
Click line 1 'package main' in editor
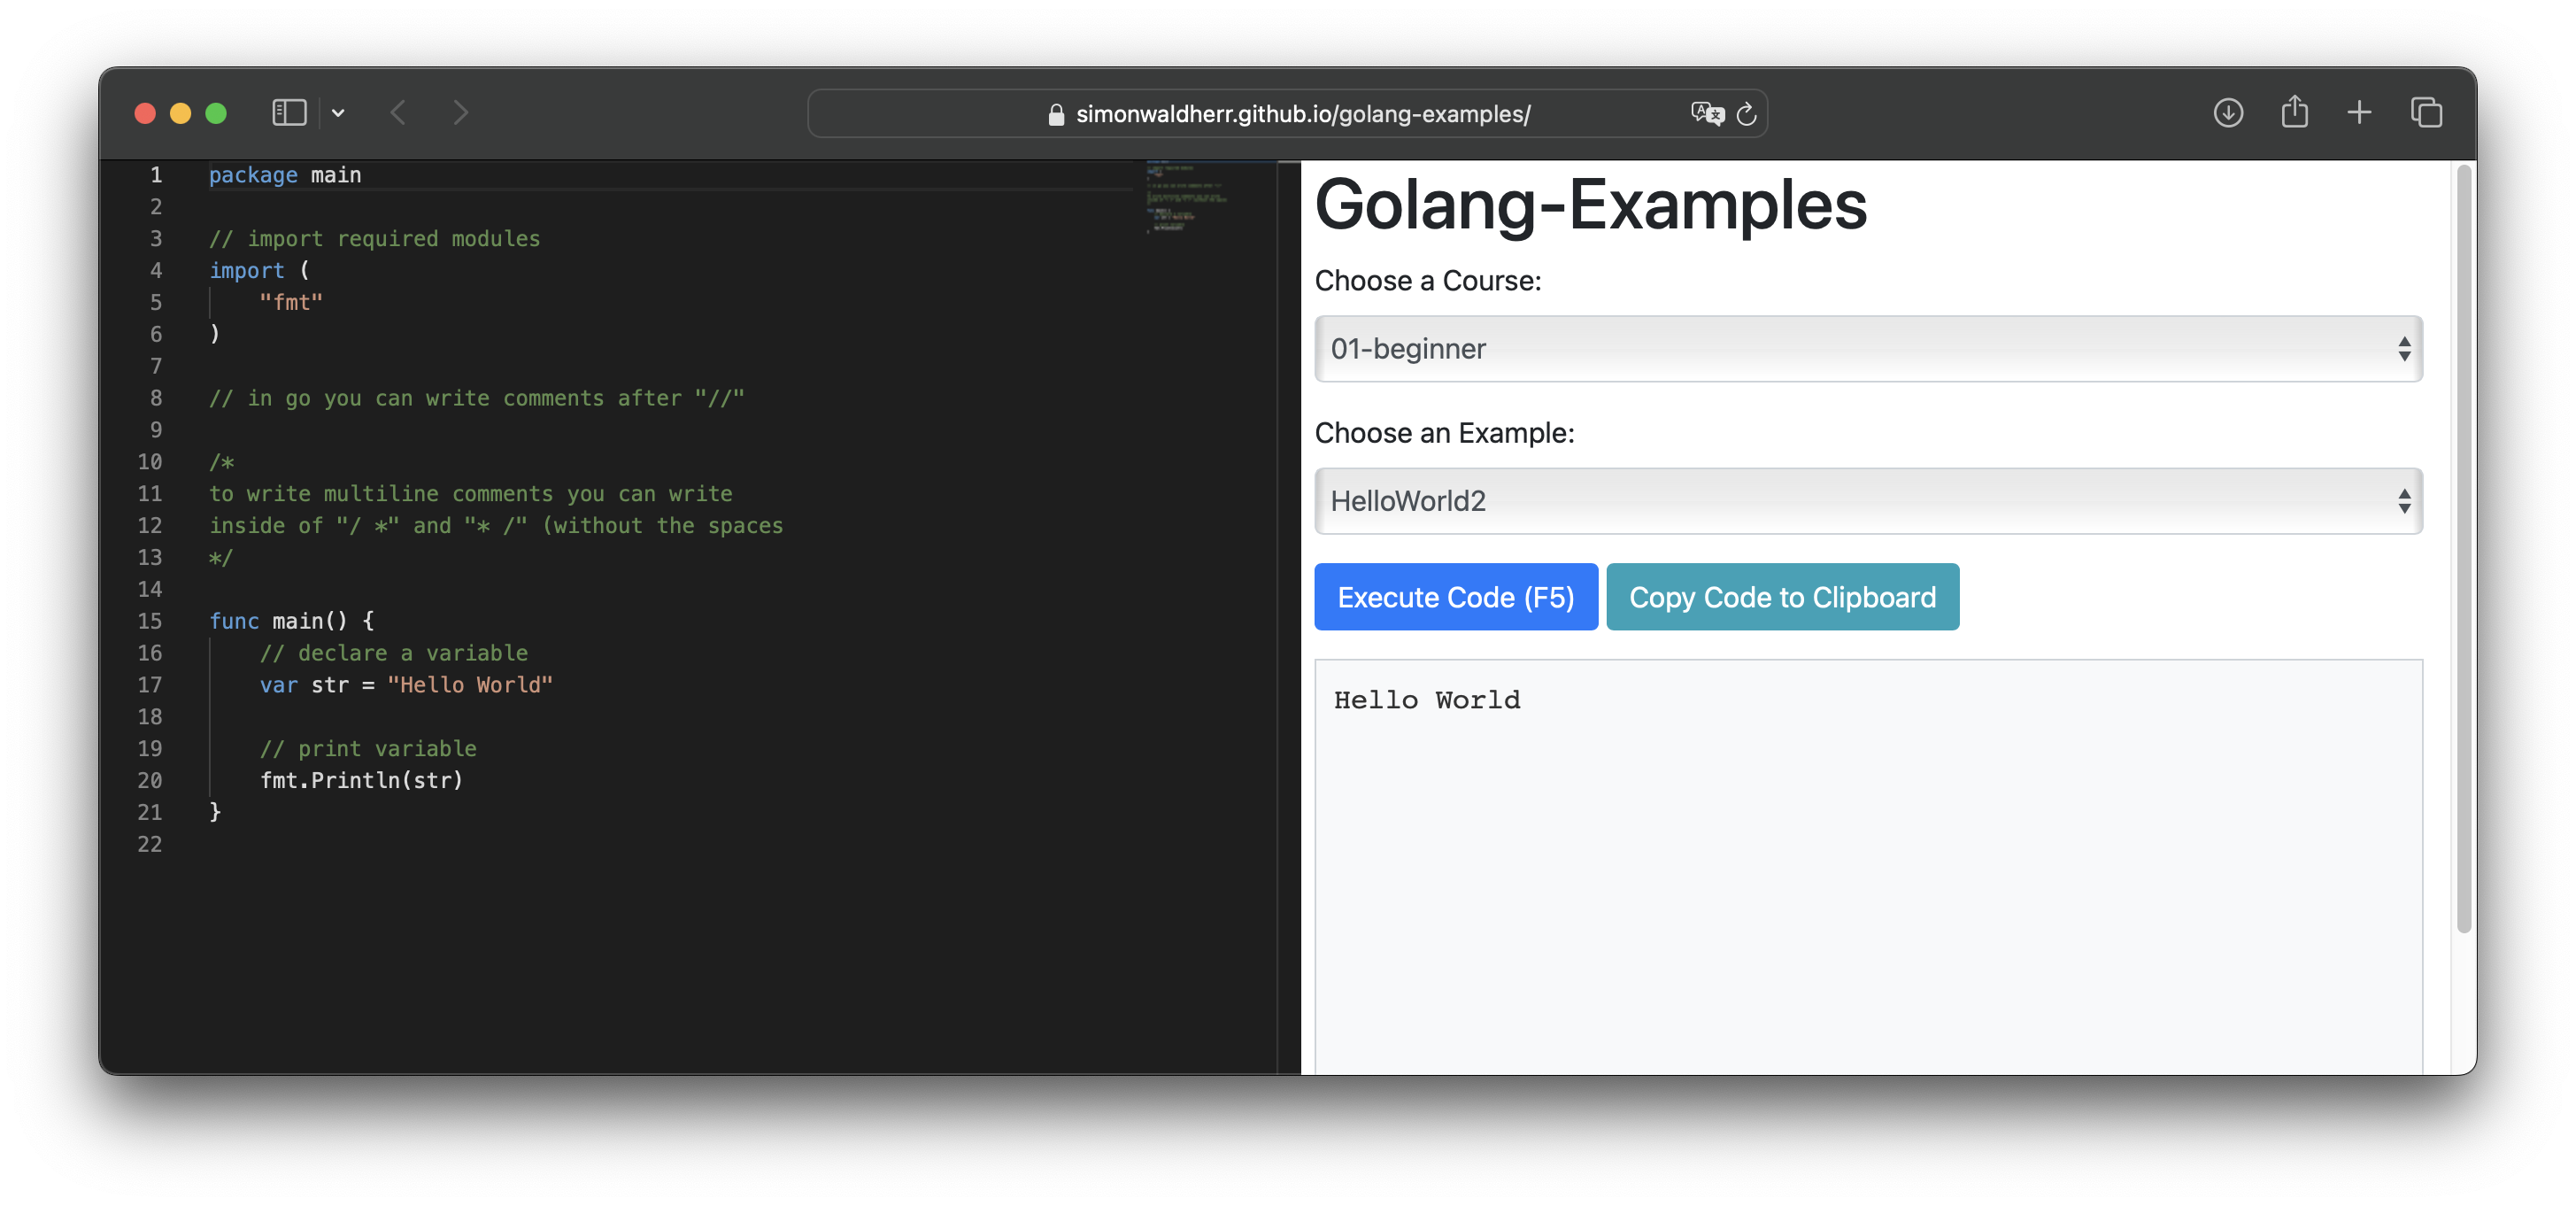[285, 175]
